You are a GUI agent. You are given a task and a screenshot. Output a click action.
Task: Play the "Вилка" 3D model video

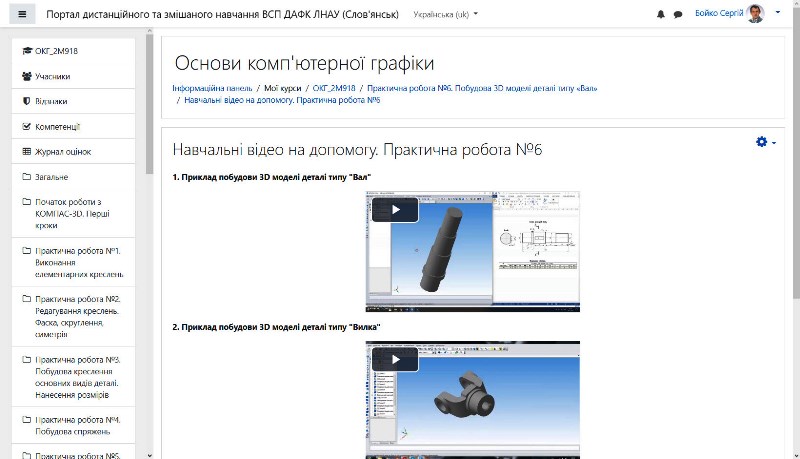tap(395, 360)
